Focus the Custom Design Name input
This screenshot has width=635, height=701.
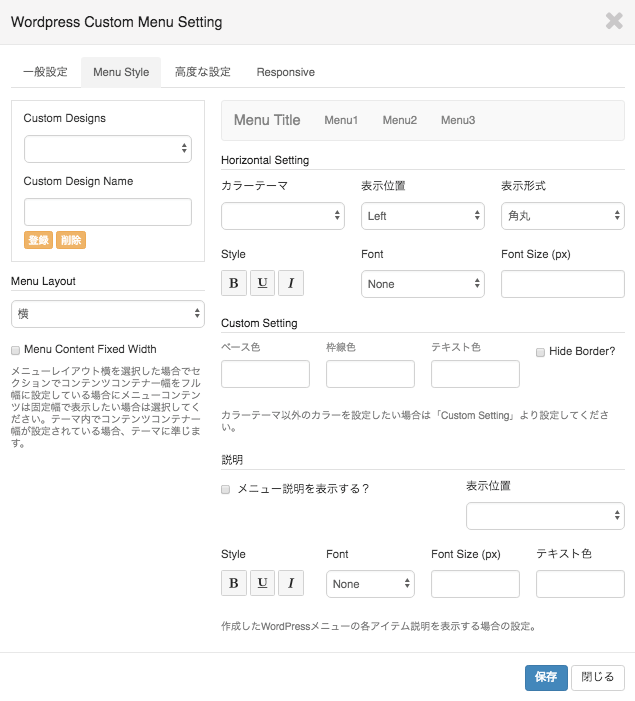[x=108, y=212]
